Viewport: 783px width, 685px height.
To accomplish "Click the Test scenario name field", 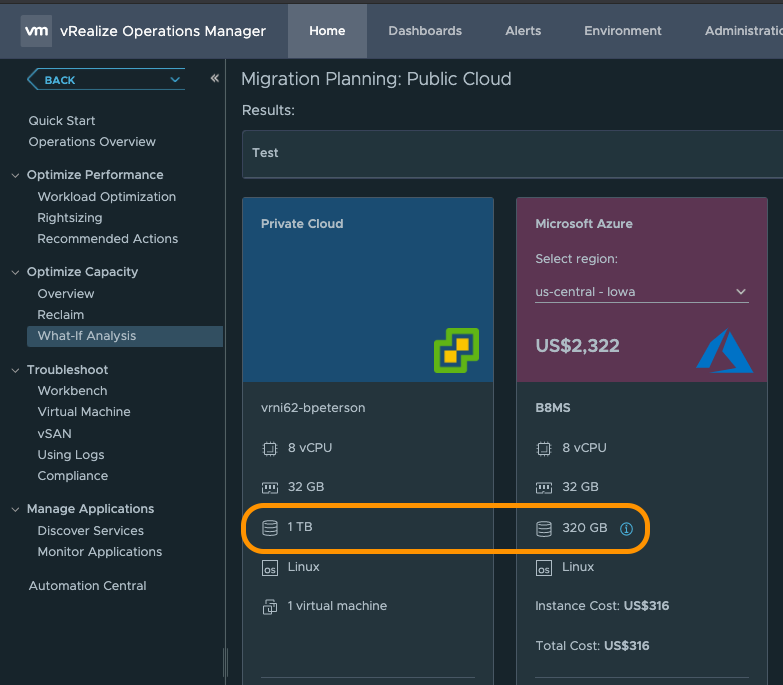I will click(512, 154).
